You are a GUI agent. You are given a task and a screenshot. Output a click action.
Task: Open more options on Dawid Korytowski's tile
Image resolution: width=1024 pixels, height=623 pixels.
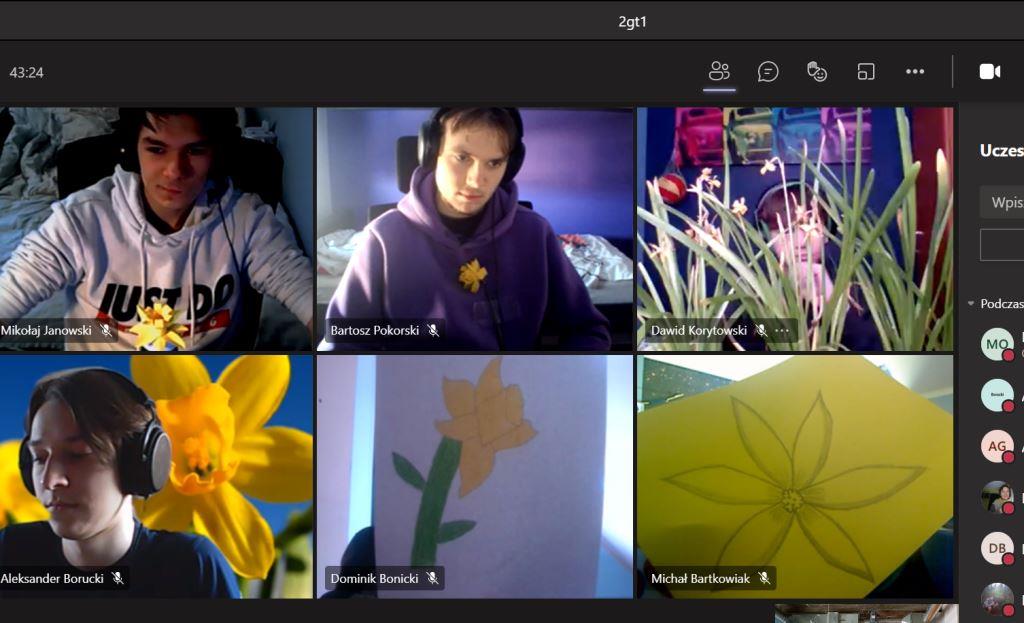tap(782, 330)
